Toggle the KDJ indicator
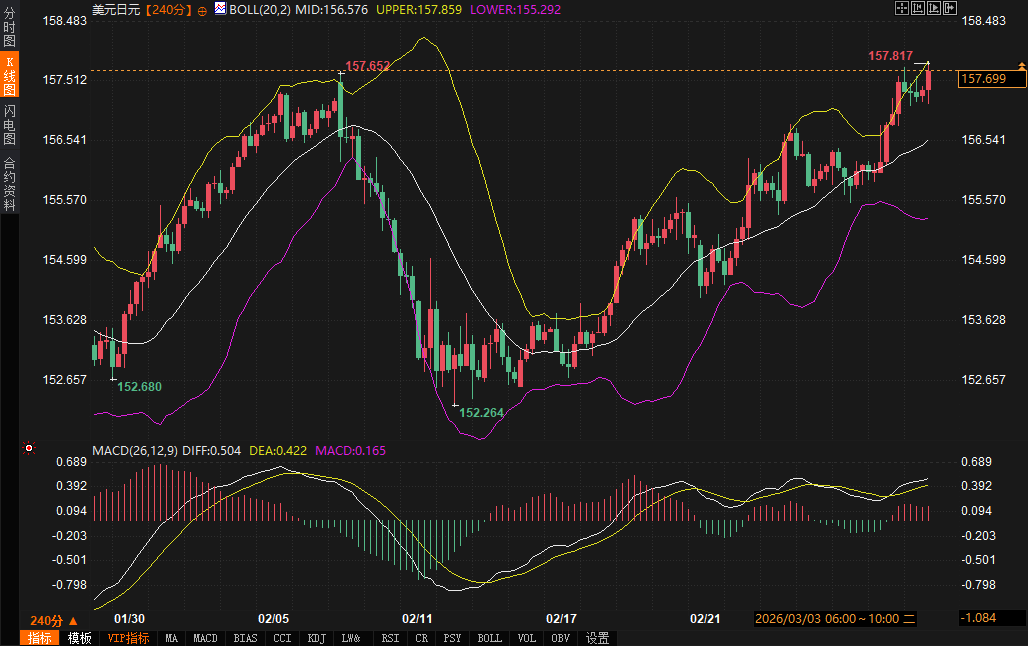1028x646 pixels. (316, 638)
